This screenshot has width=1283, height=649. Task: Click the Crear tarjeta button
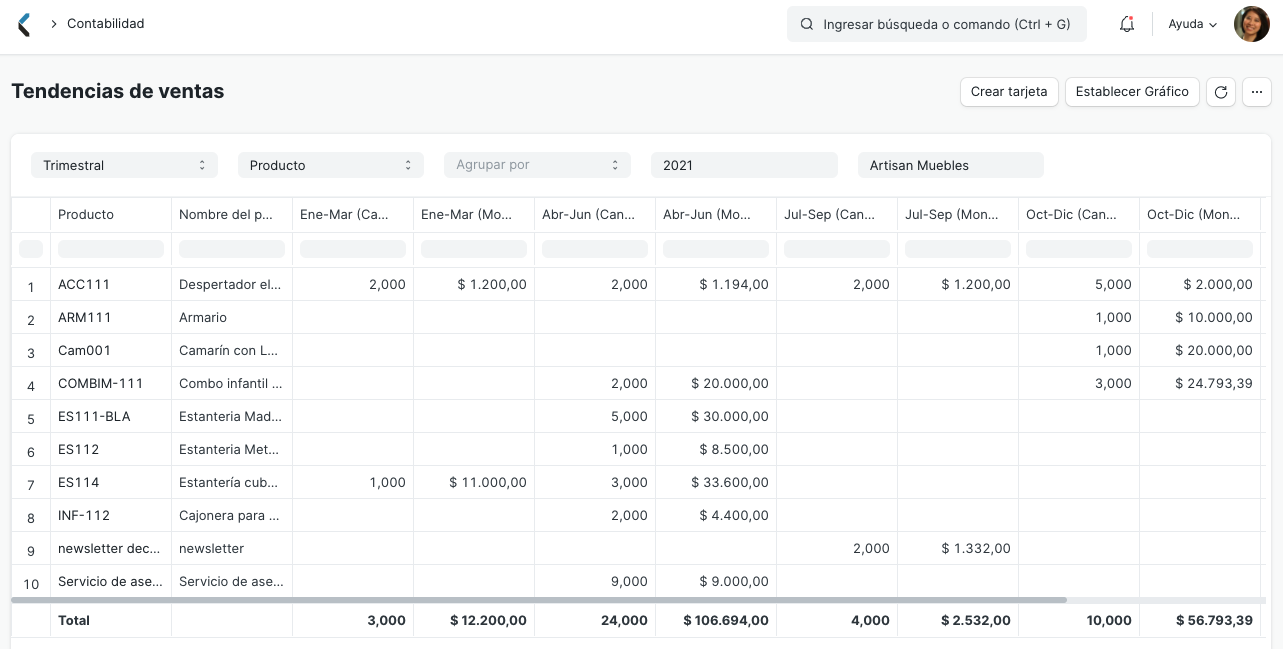coord(1009,92)
